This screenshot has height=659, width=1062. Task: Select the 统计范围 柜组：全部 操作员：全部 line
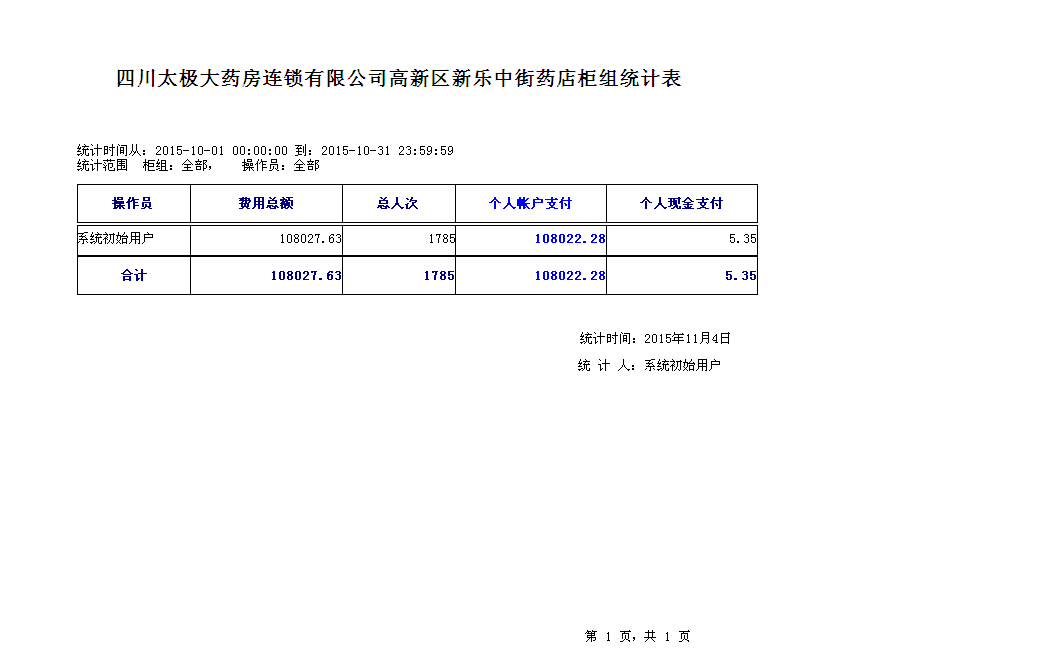coord(198,165)
